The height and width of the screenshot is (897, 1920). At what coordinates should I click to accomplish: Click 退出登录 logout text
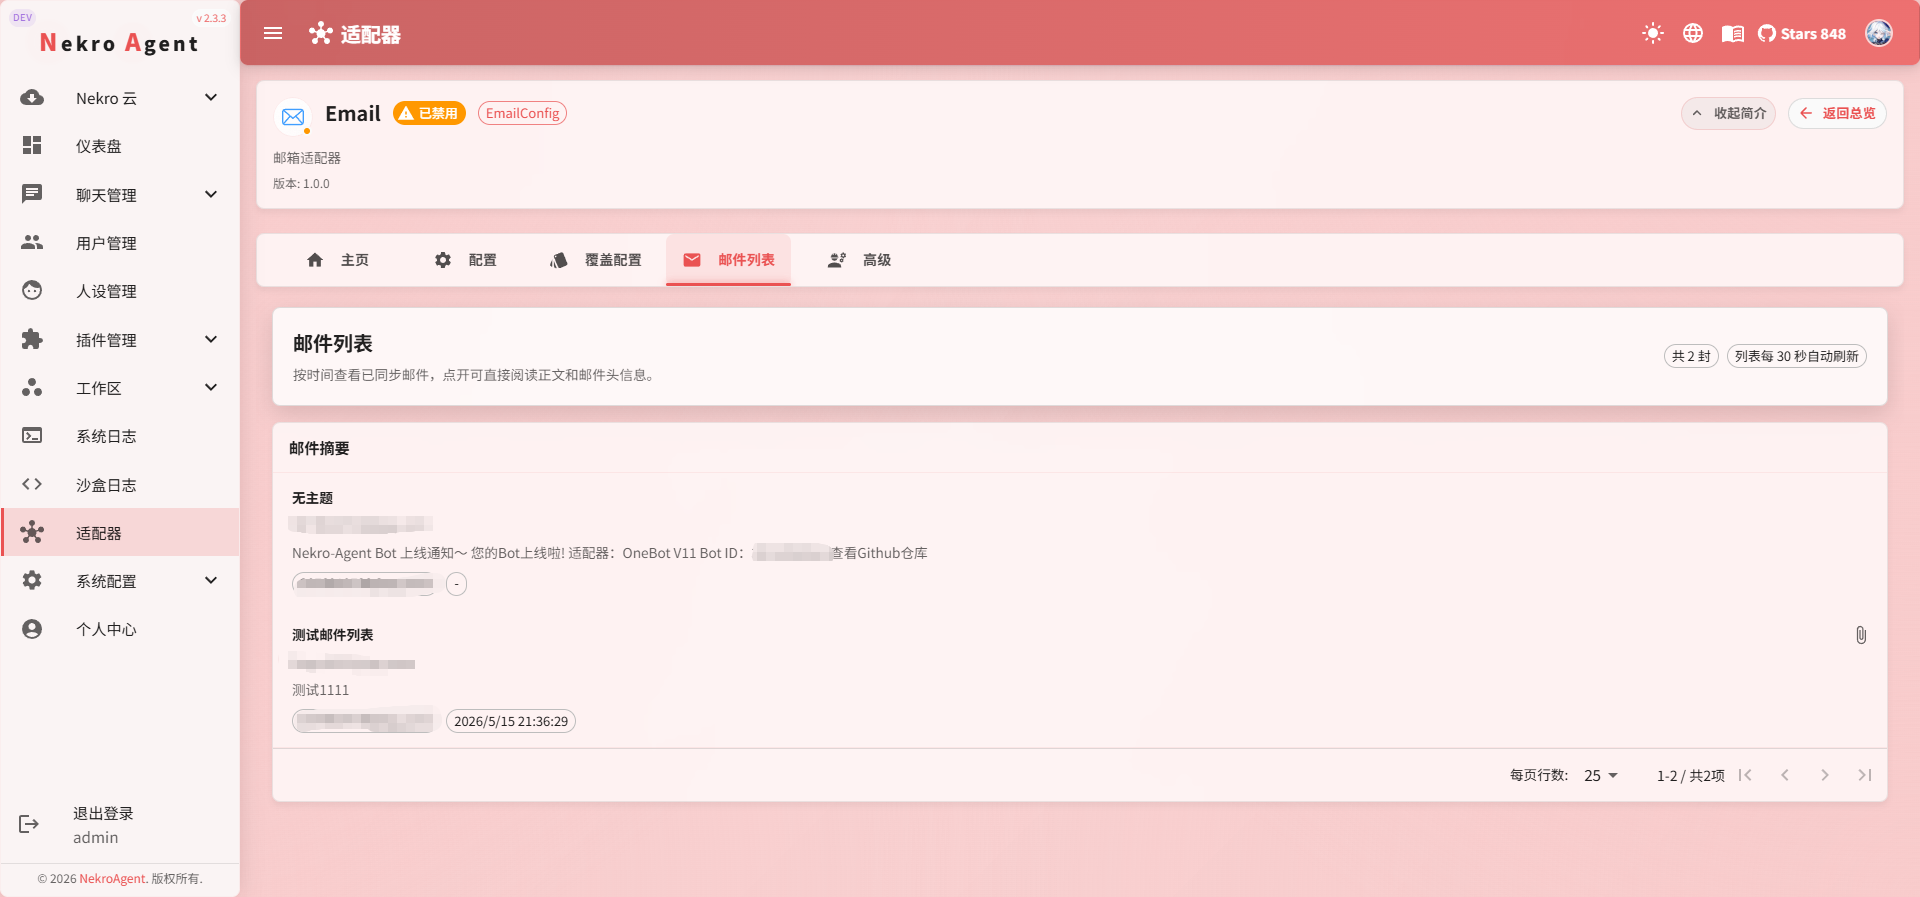103,813
